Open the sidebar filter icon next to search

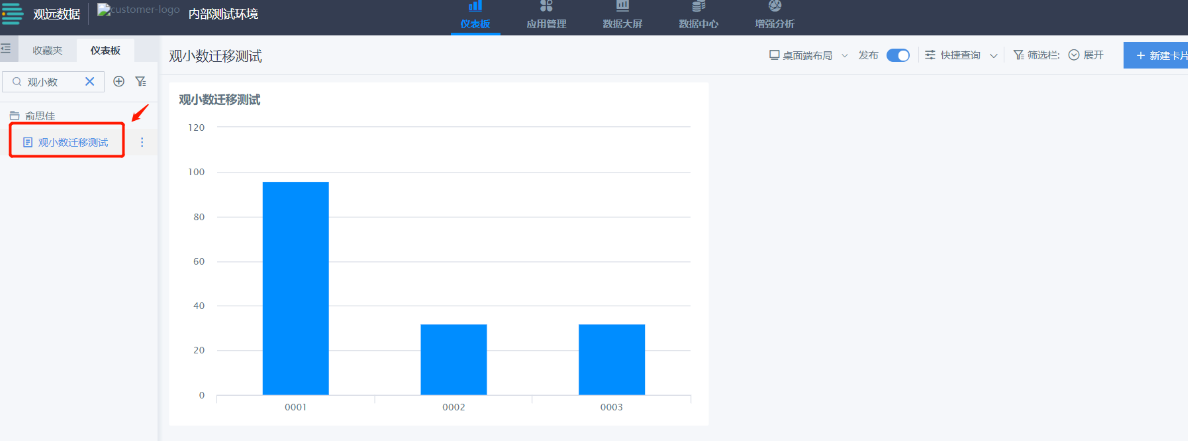point(141,82)
